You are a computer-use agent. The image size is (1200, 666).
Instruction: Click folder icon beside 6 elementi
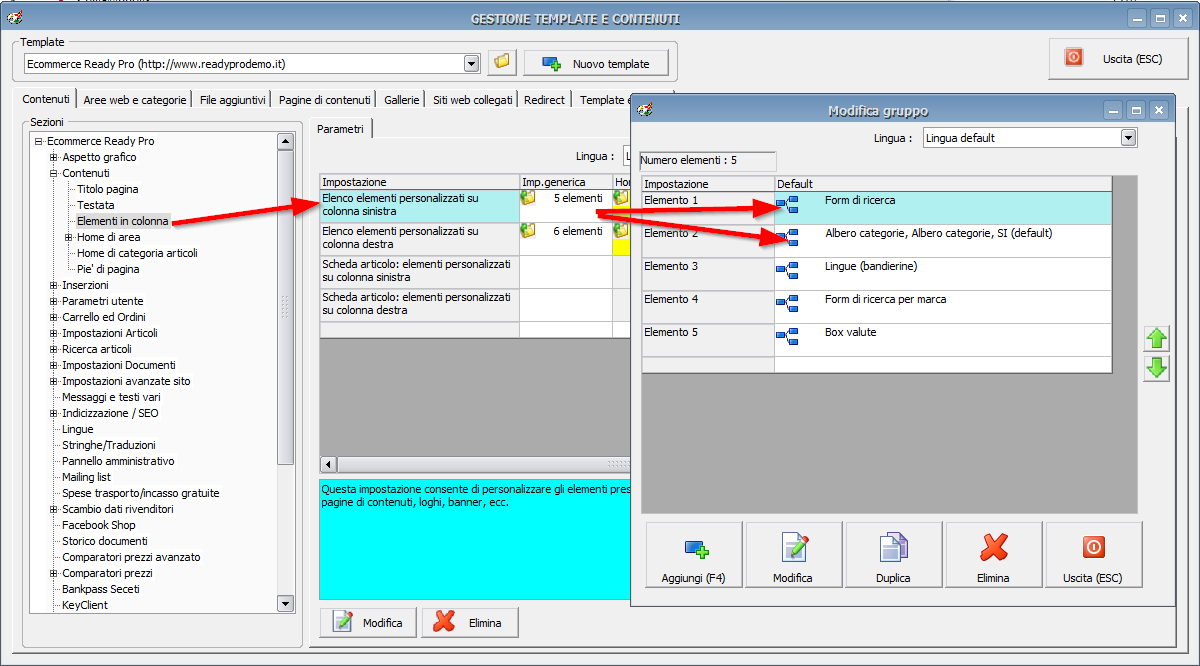(x=528, y=231)
